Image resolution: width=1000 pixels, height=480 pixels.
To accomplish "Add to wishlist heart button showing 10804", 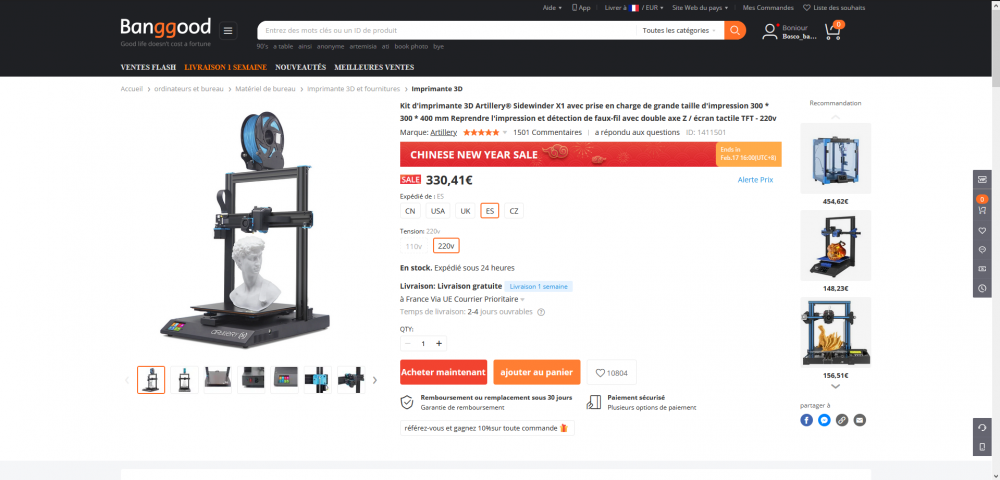I will point(612,372).
